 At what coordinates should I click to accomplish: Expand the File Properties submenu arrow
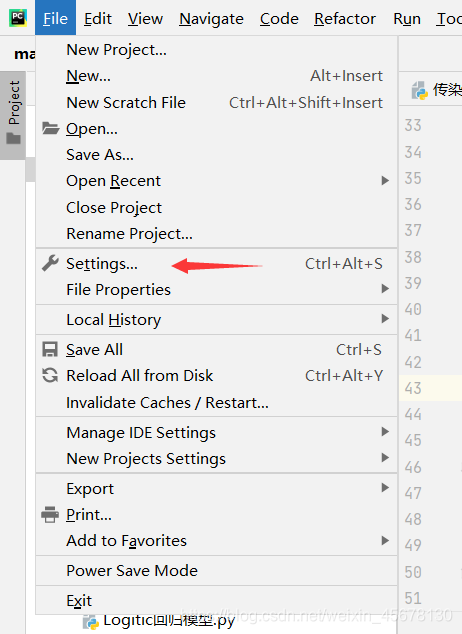[x=385, y=289]
